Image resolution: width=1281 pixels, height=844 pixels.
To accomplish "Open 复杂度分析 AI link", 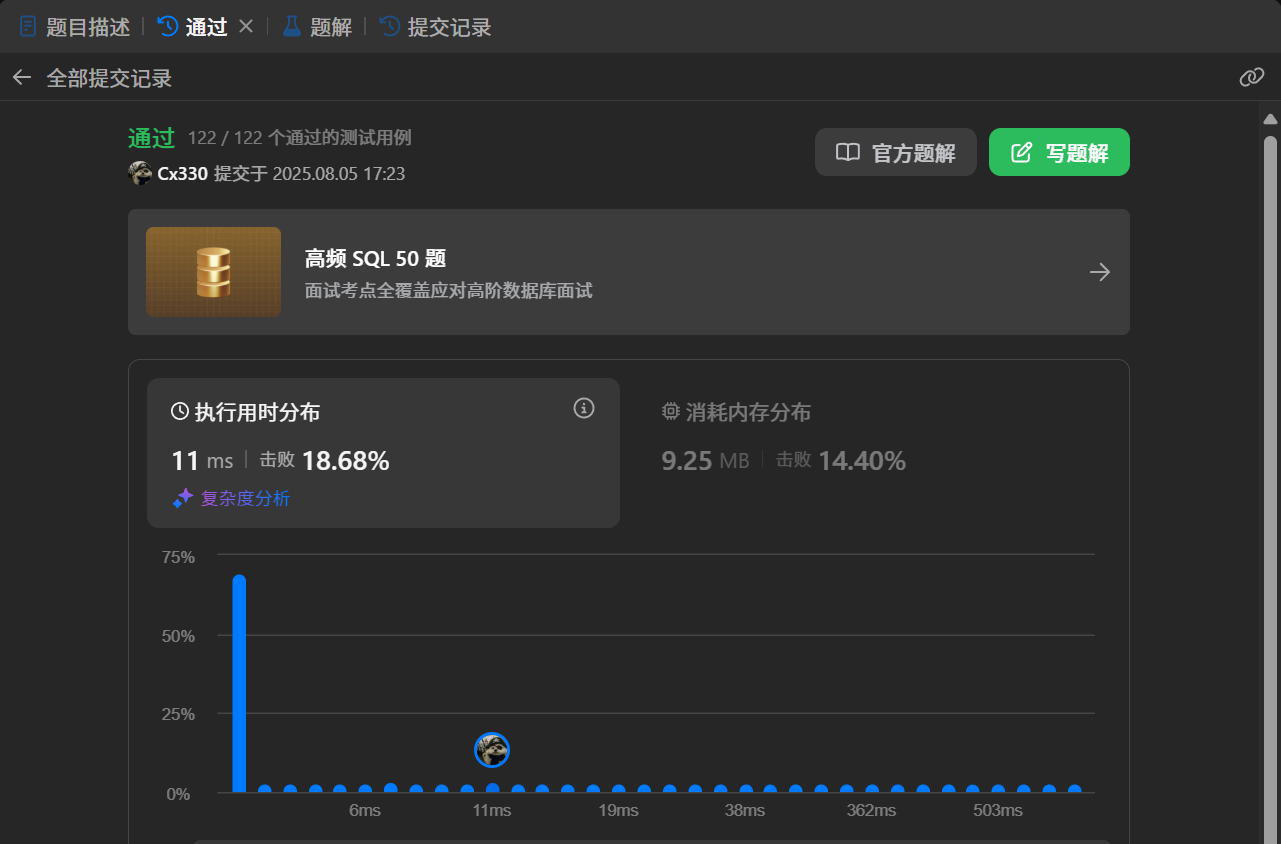I will [x=245, y=498].
